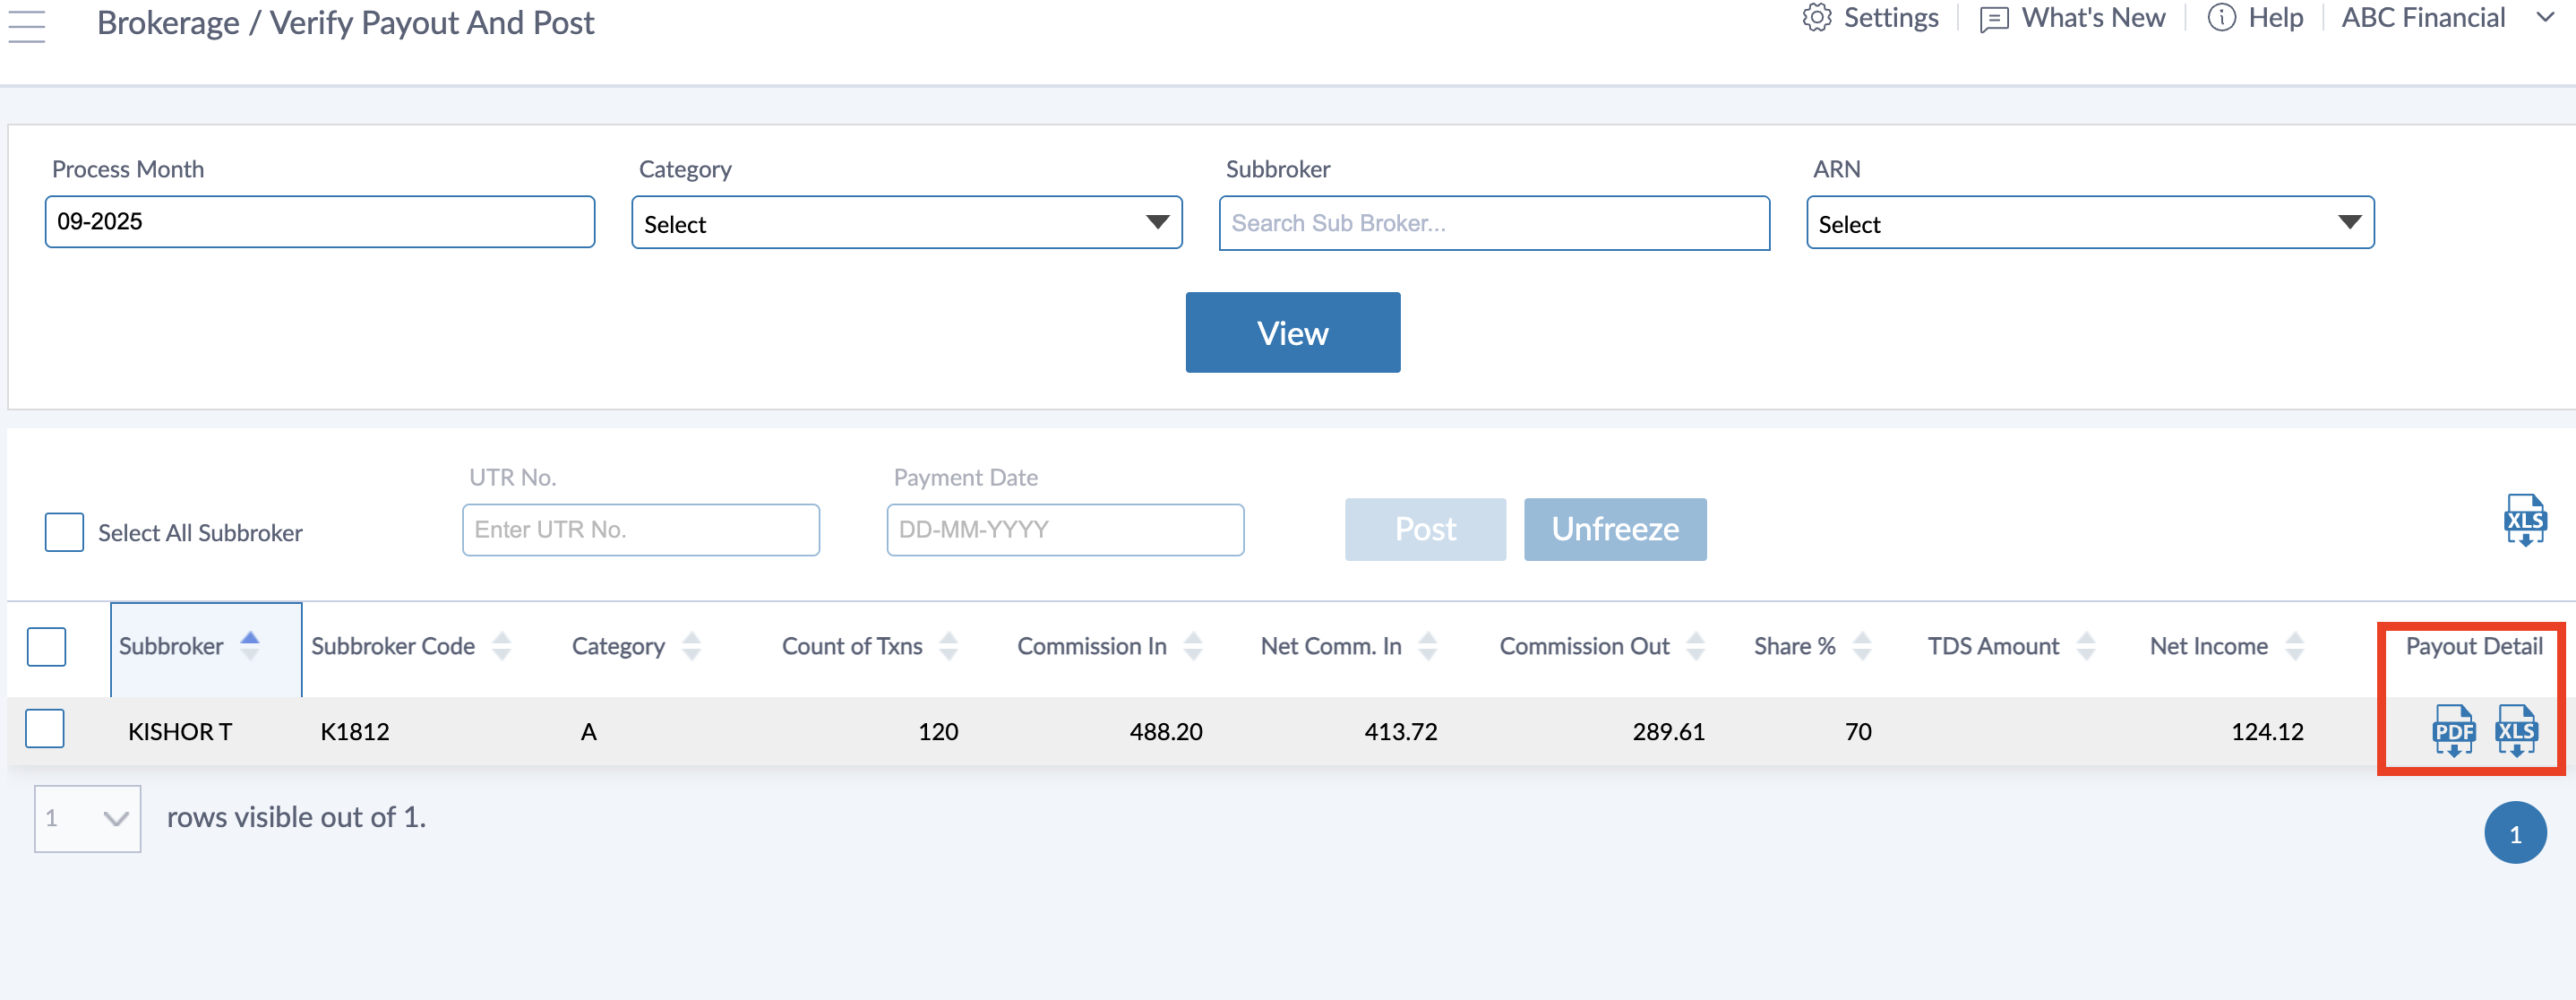
Task: Check the Select All Subbroker checkbox
Action: click(64, 532)
